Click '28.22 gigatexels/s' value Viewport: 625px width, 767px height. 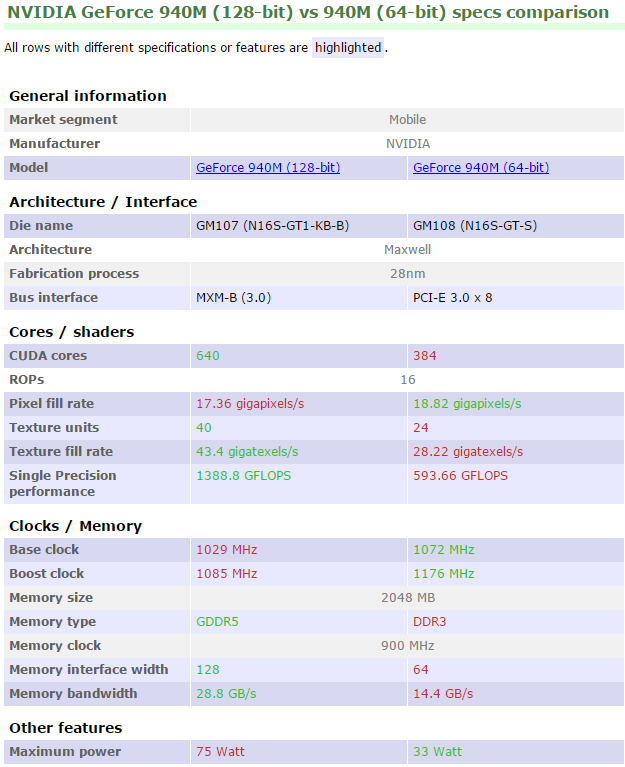(x=468, y=451)
